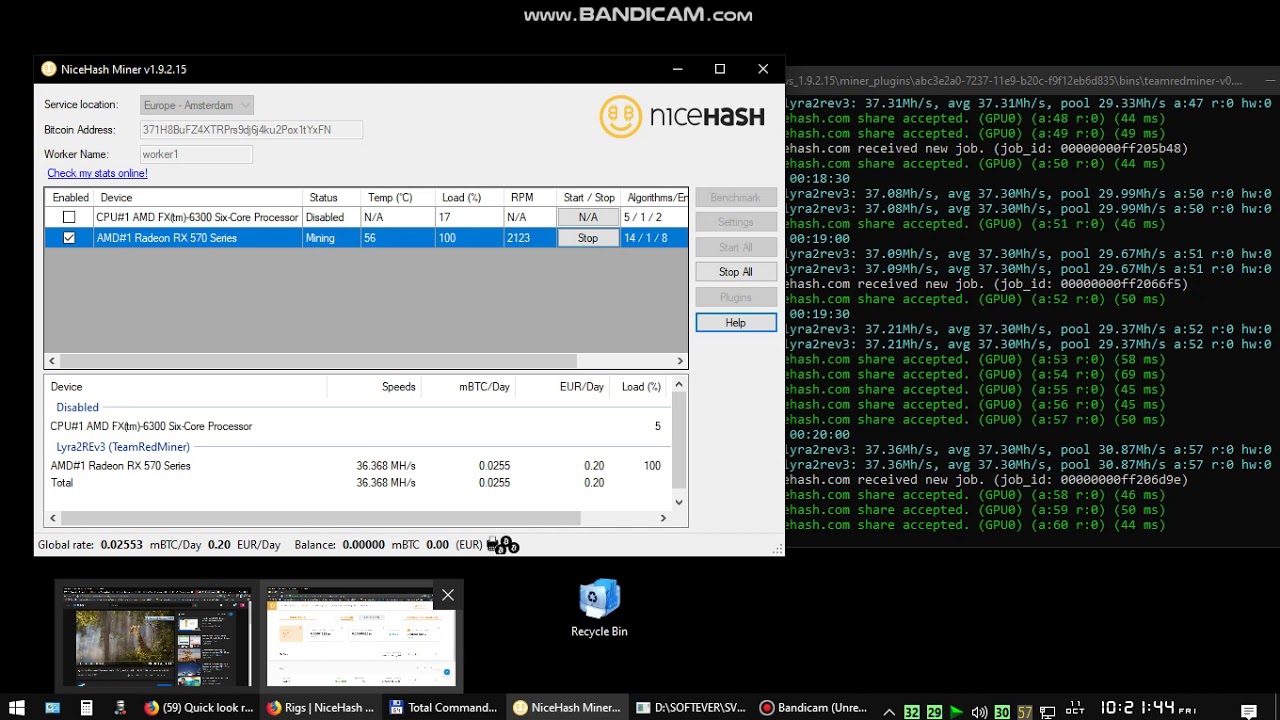Click the Algorithms column header

[x=654, y=197]
